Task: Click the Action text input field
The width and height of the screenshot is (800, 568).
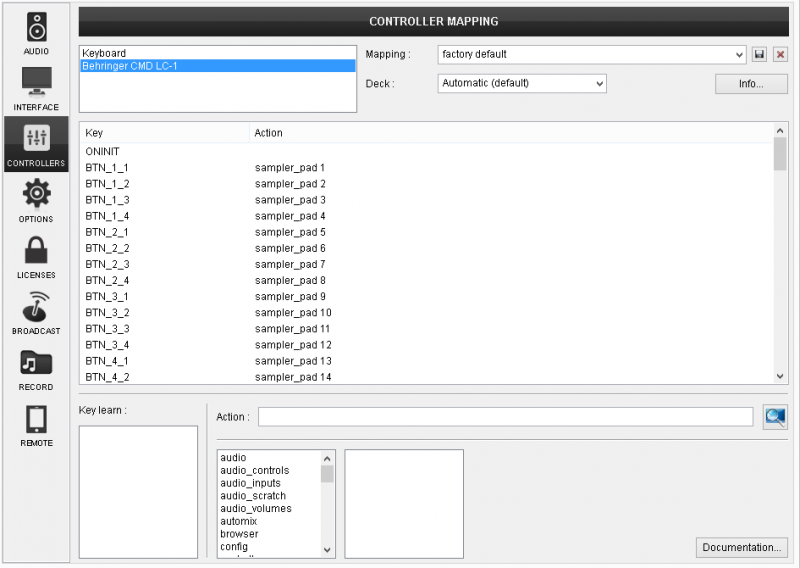Action: pyautogui.click(x=505, y=417)
